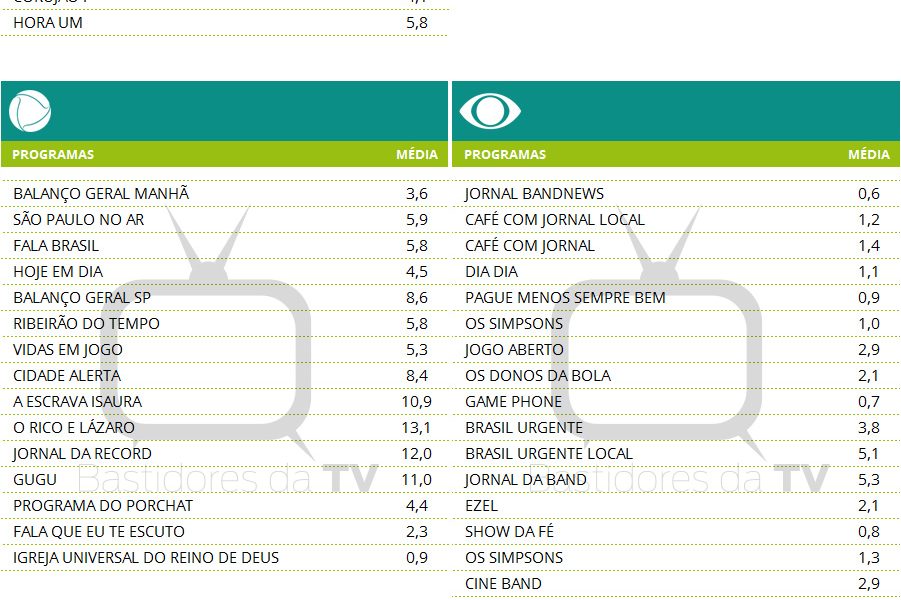Select A ESCRAVA ISAURA row
Screen dimensions: 901x600
point(78,402)
